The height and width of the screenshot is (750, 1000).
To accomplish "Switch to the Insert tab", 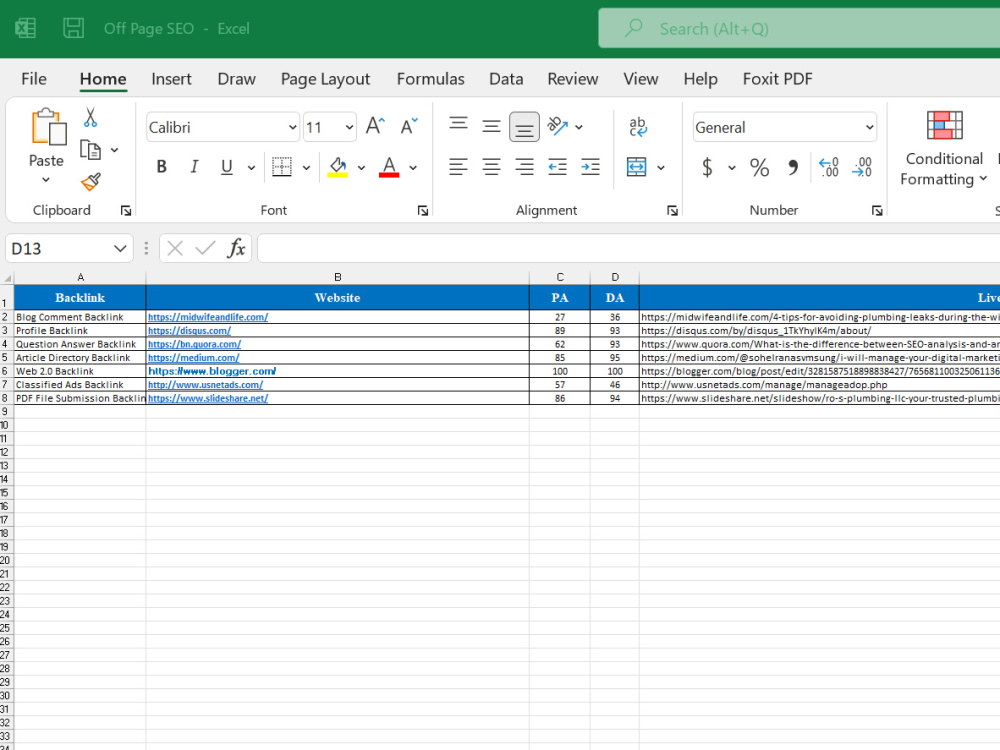I will [171, 79].
